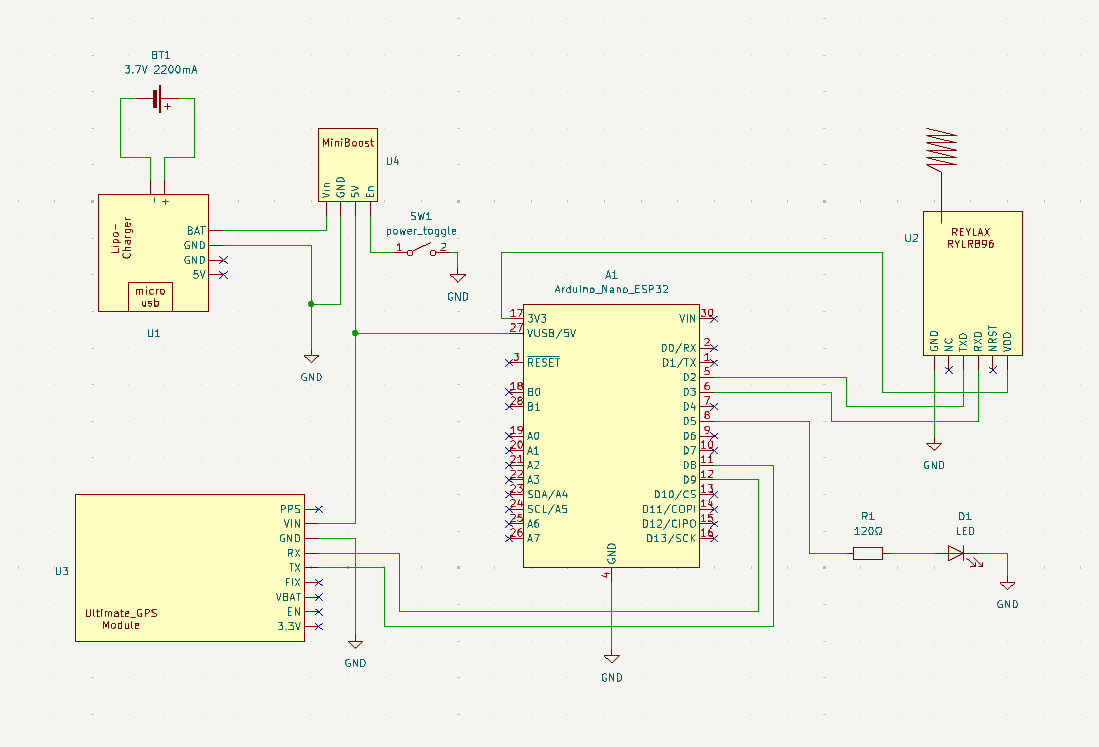Click the no-connect marker on charger 5V pin
This screenshot has height=747, width=1099.
click(x=224, y=275)
